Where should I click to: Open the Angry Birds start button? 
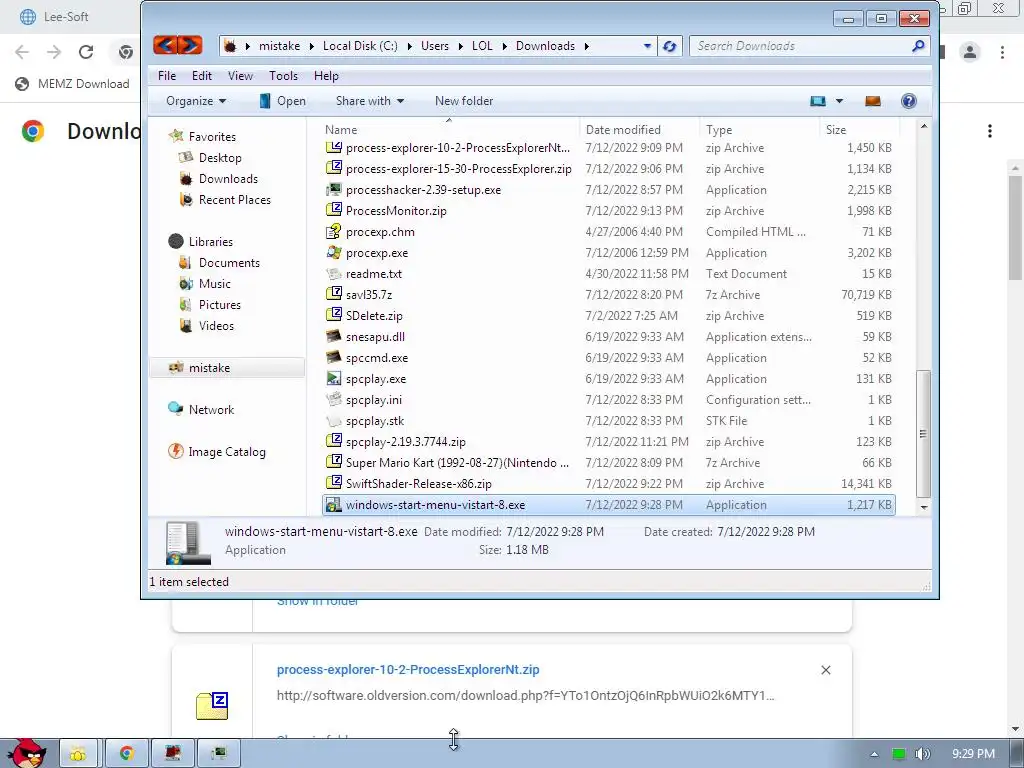click(27, 753)
